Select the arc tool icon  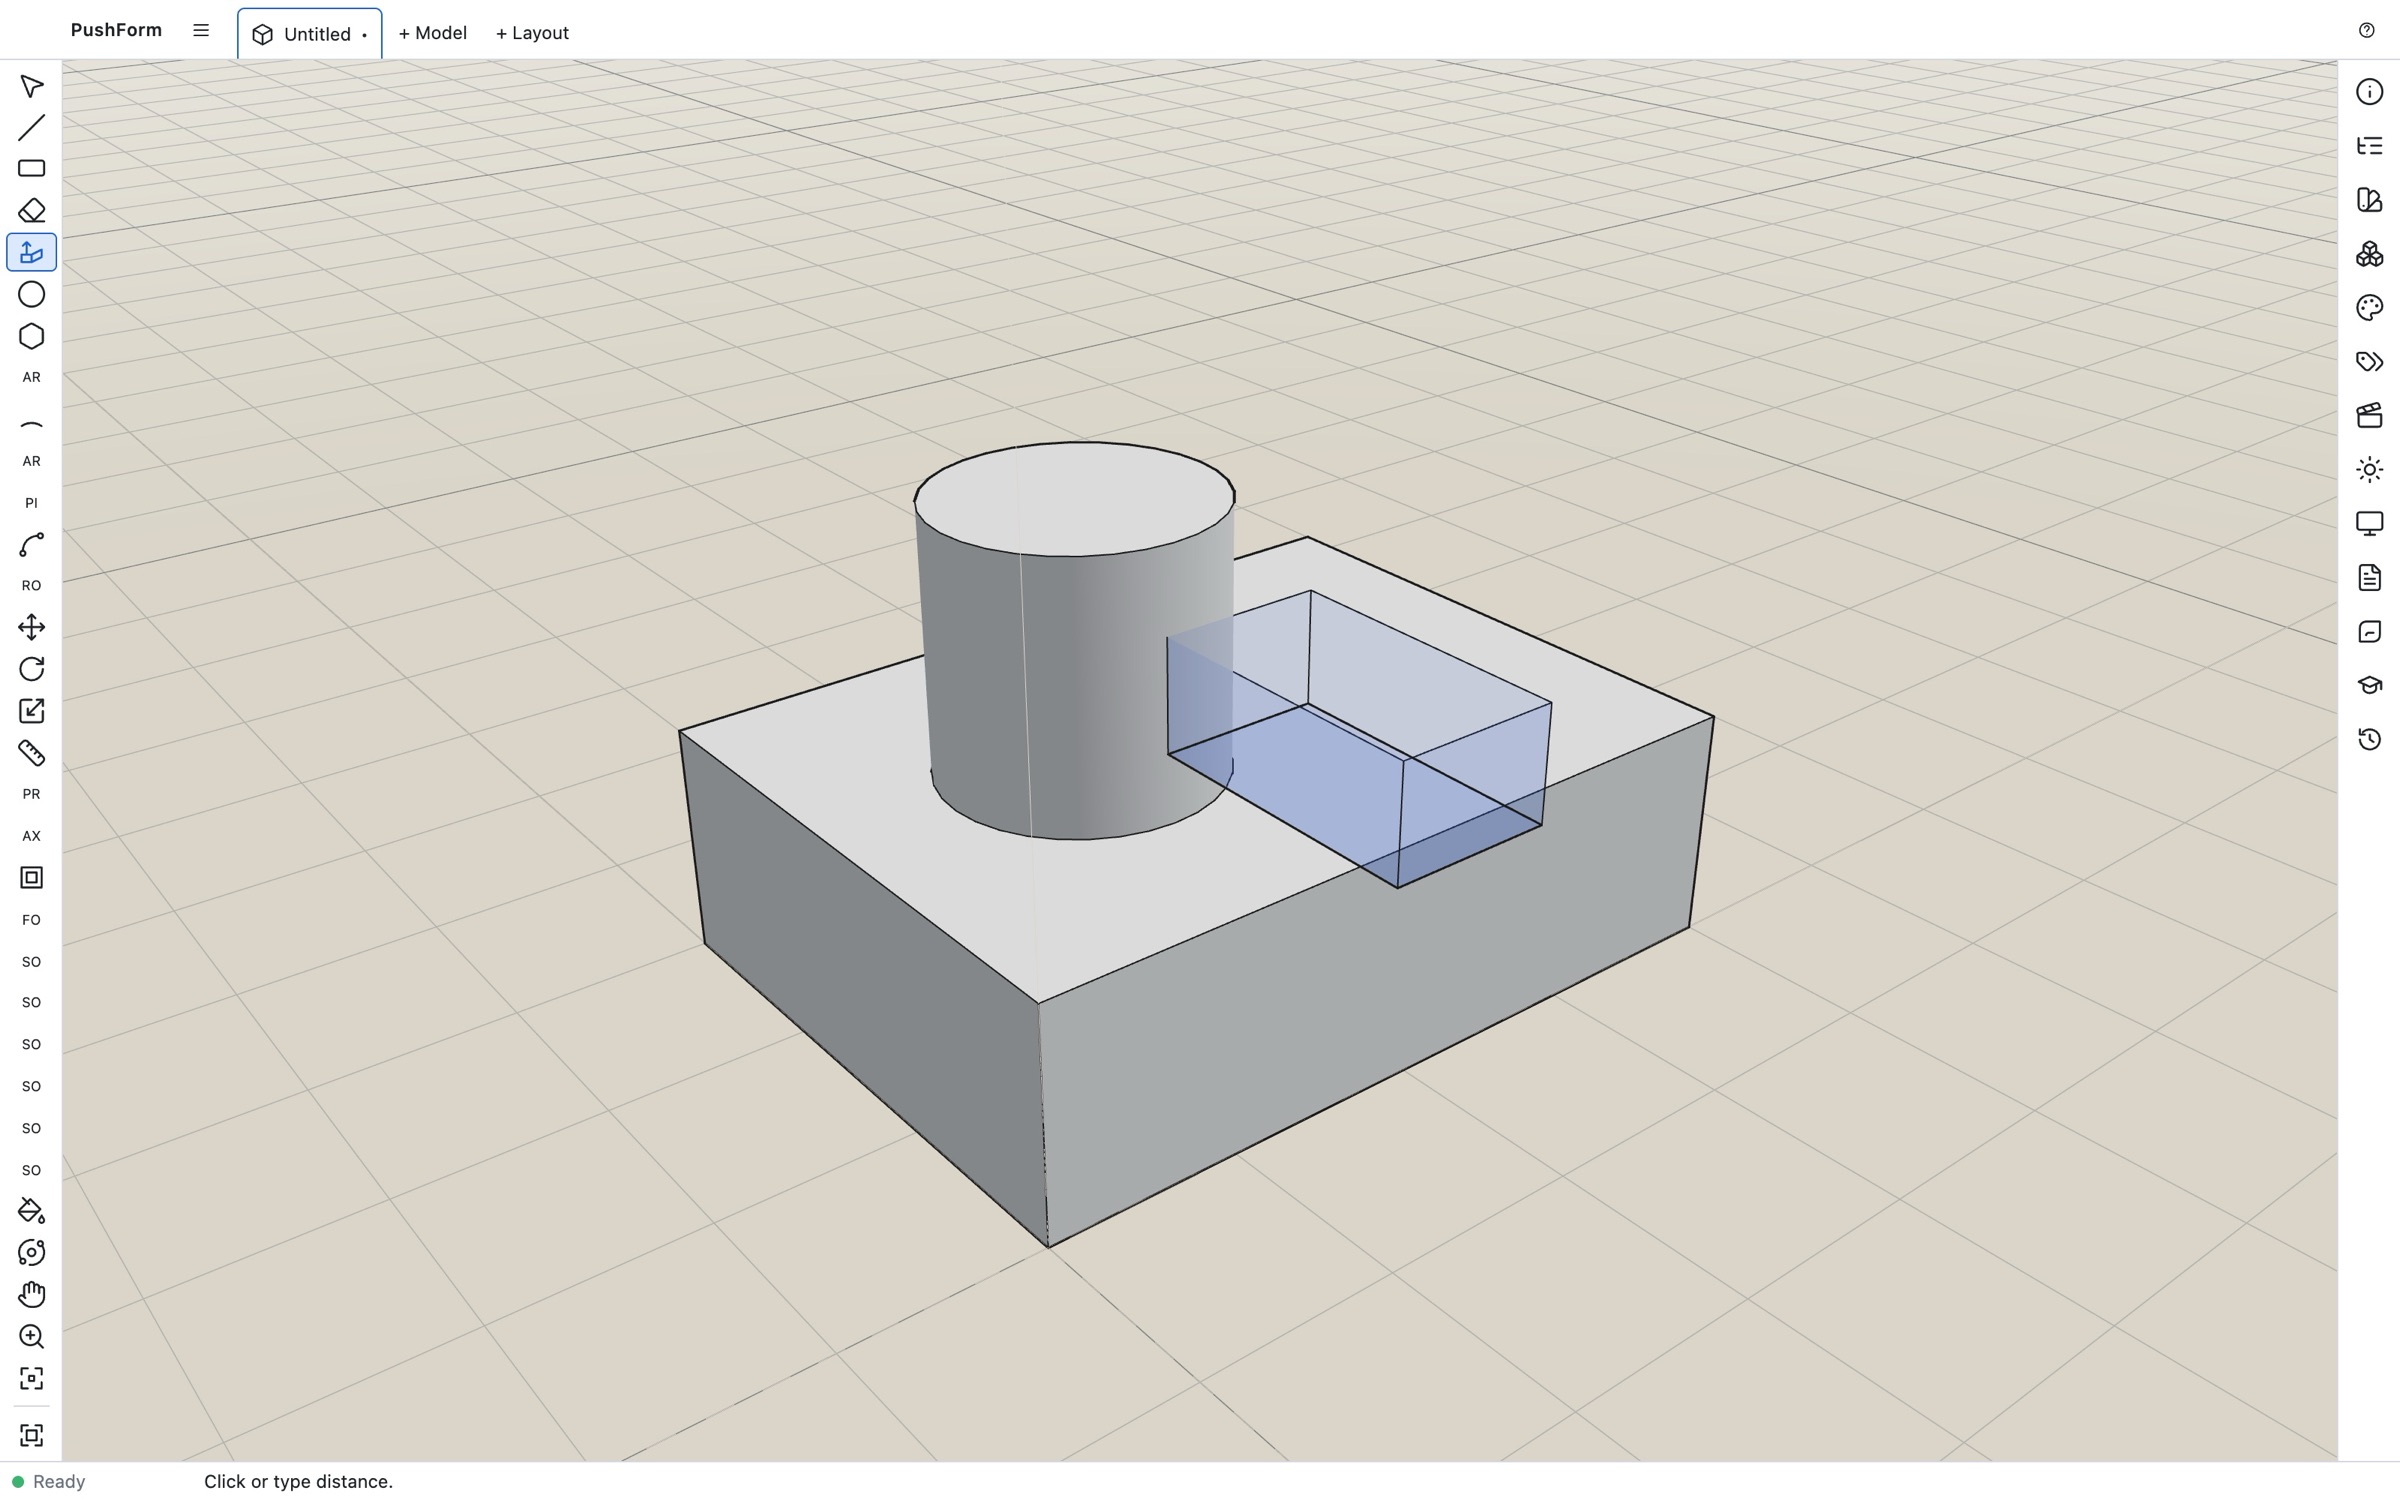[x=31, y=424]
